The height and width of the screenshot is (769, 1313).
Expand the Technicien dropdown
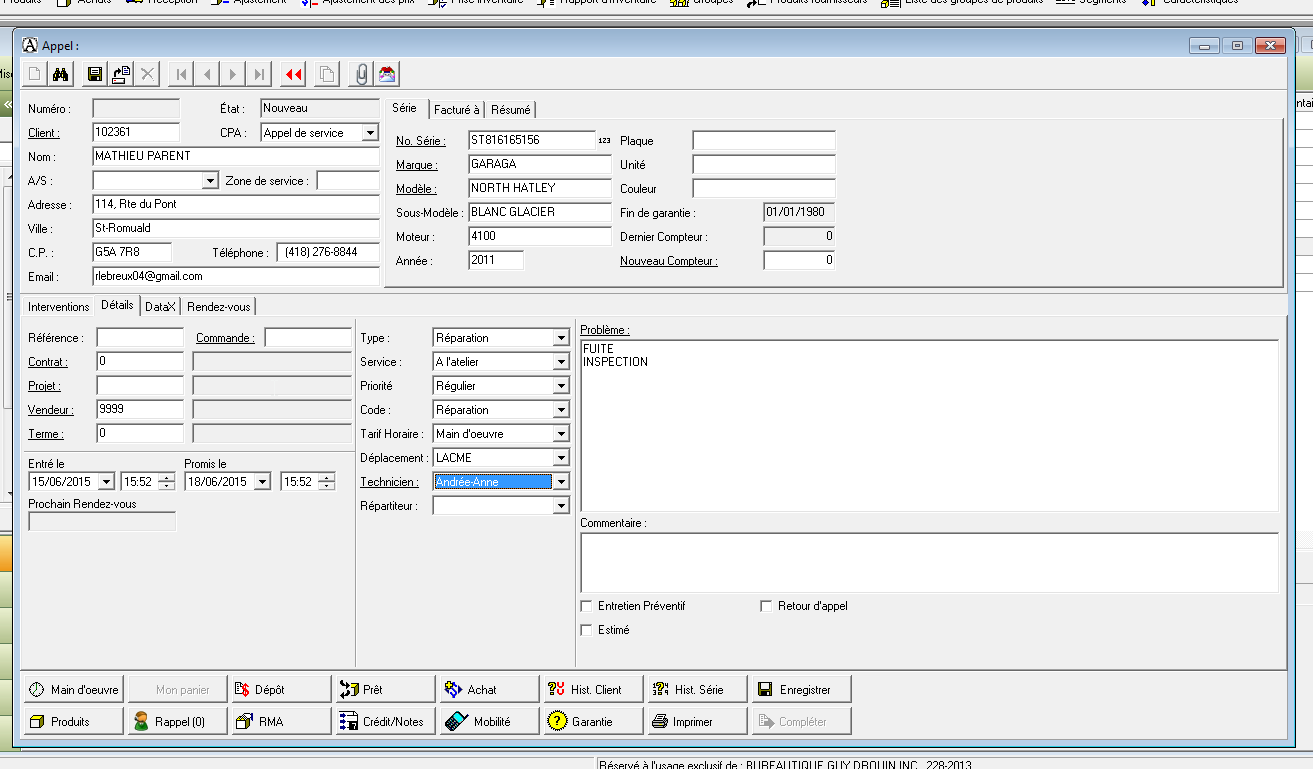(x=561, y=482)
